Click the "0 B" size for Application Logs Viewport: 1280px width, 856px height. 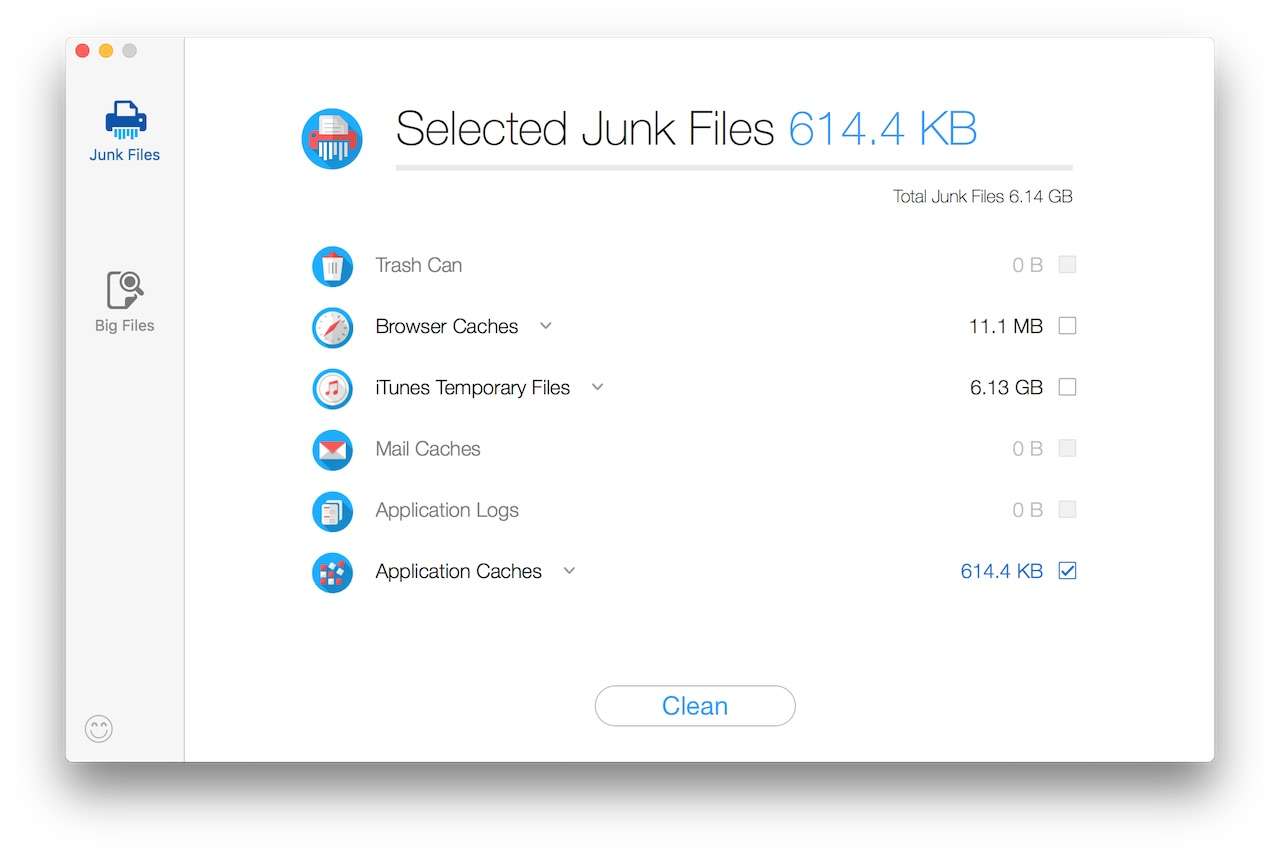point(1028,510)
